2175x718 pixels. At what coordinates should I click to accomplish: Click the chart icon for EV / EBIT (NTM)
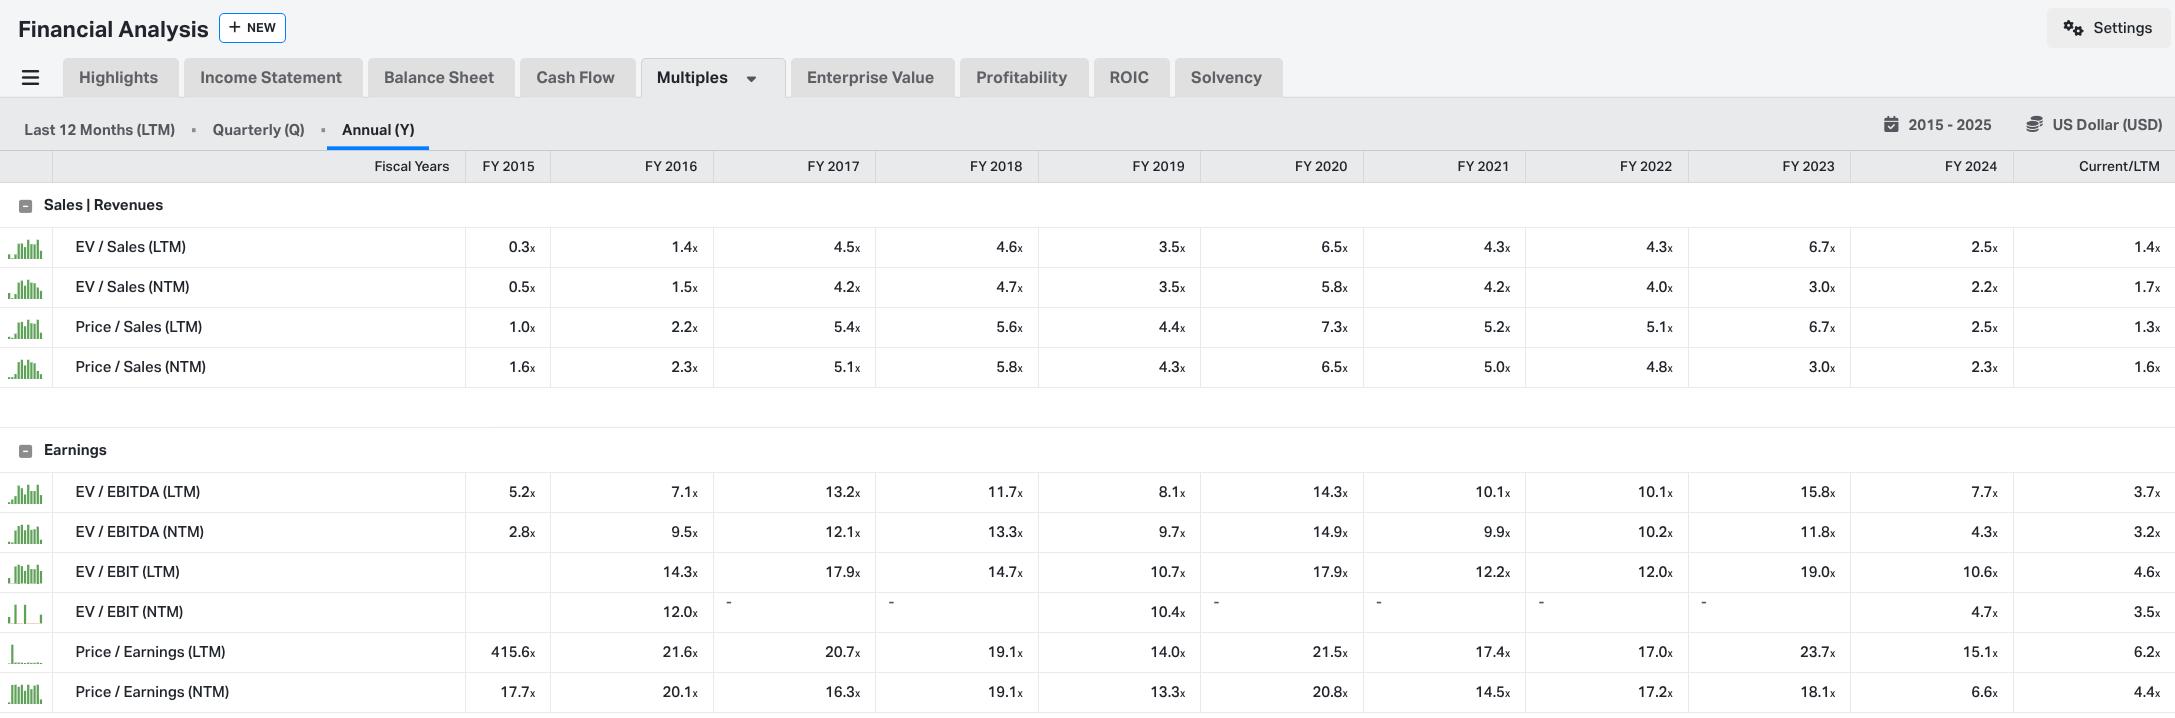[26, 613]
